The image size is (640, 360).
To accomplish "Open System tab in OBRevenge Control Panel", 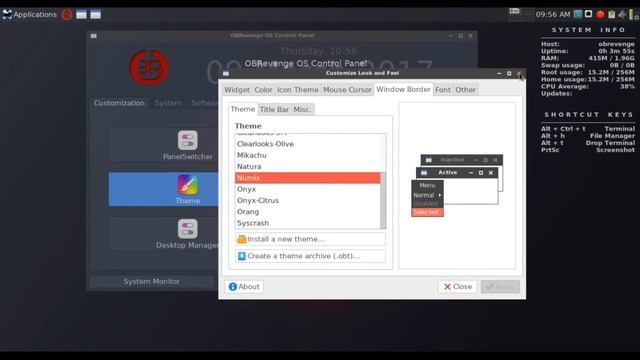I will 168,103.
